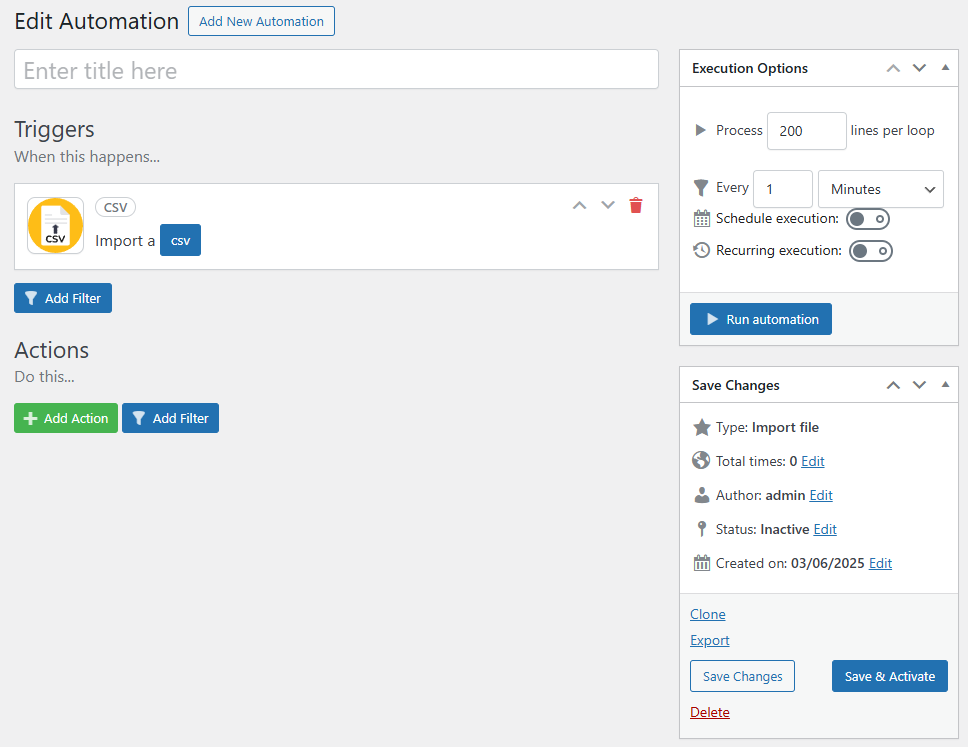Image resolution: width=968 pixels, height=747 pixels.
Task: Delete the CSV trigger with trash icon
Action: pyautogui.click(x=636, y=205)
